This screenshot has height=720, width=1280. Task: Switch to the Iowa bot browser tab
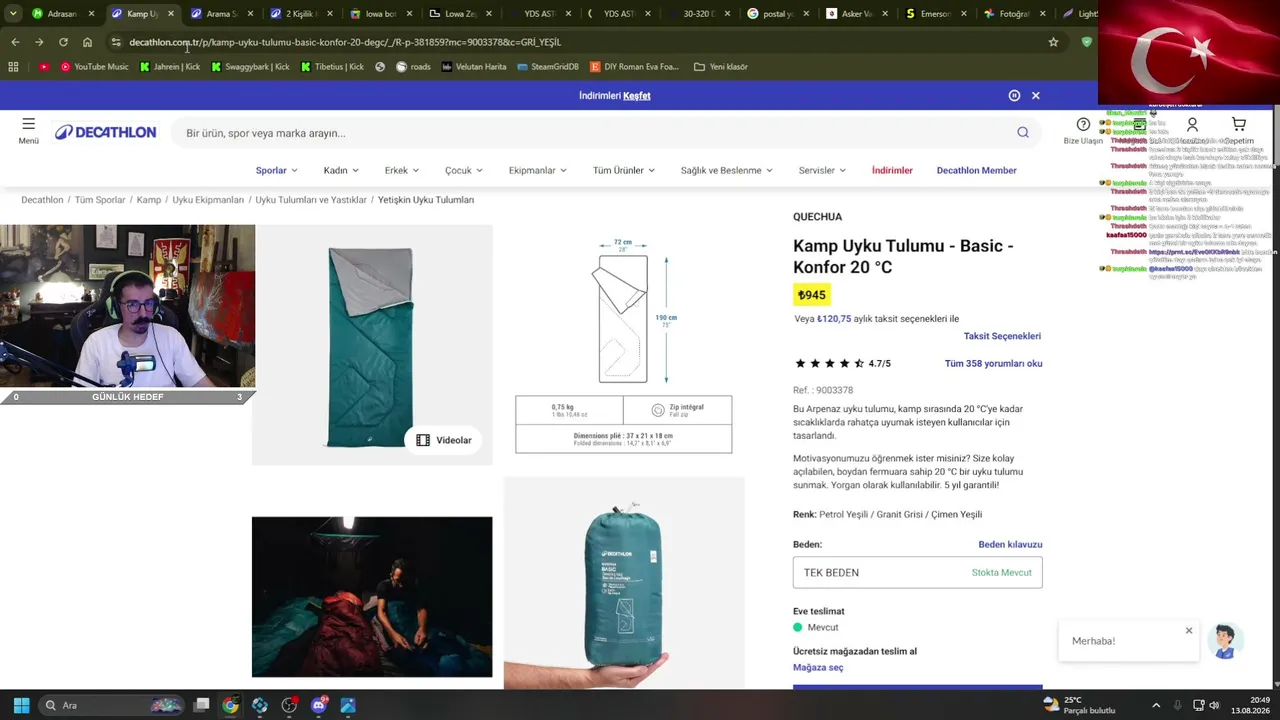tap(382, 14)
